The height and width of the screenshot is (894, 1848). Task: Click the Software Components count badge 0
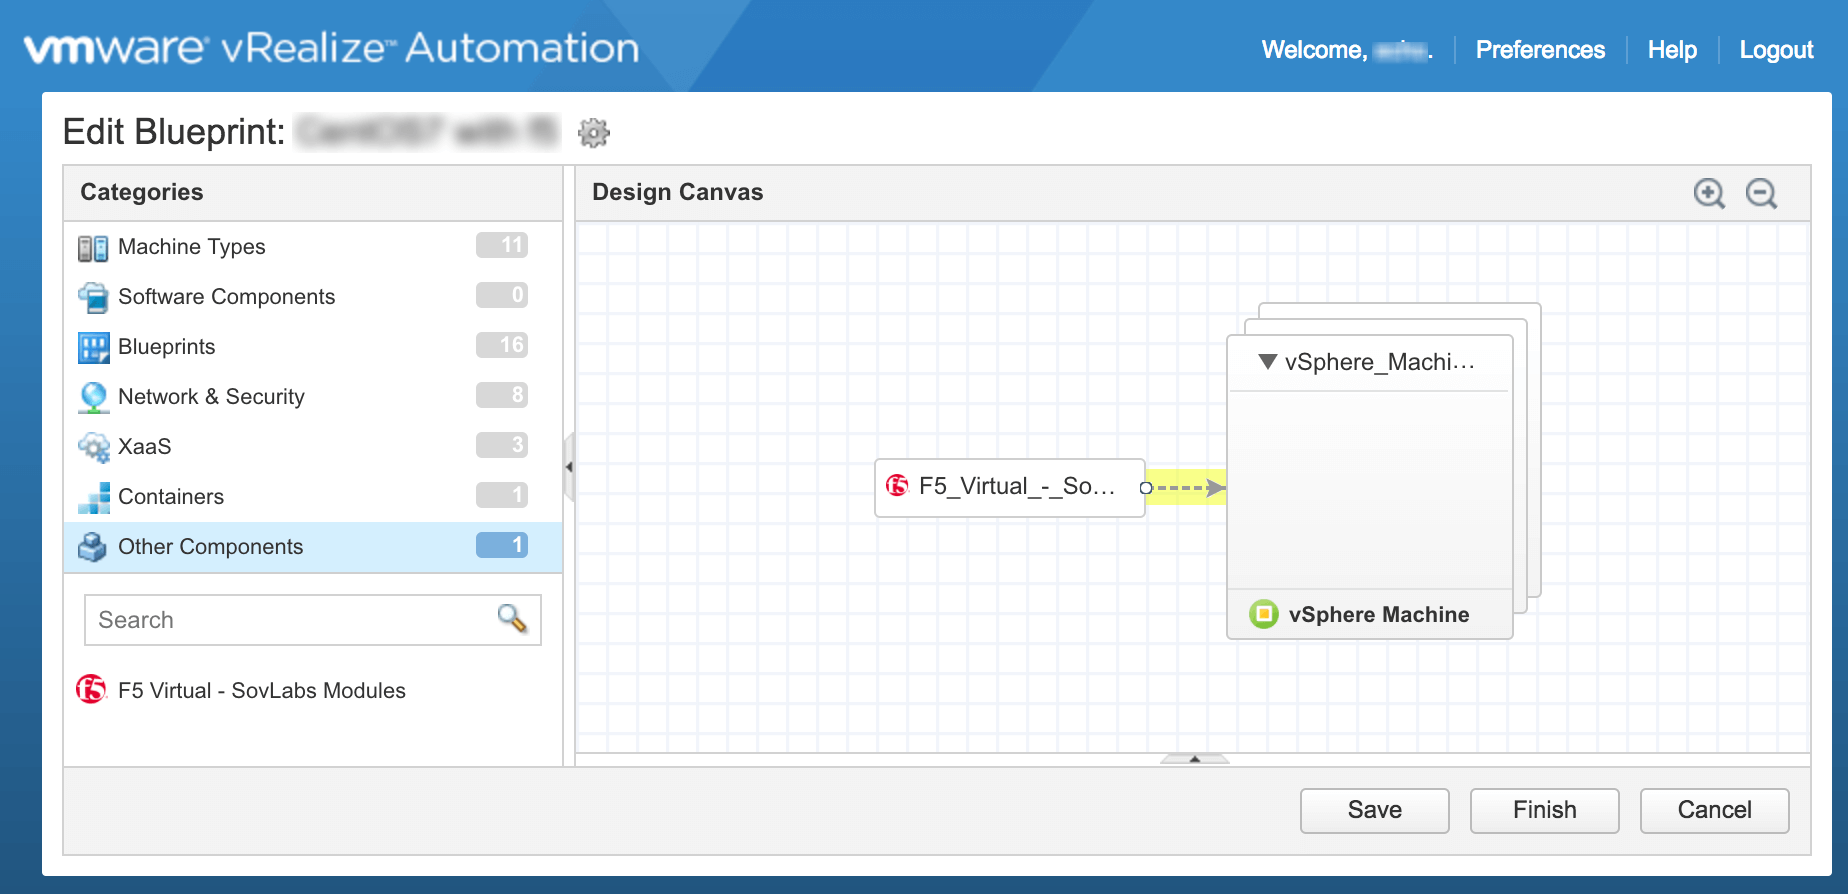coord(502,295)
